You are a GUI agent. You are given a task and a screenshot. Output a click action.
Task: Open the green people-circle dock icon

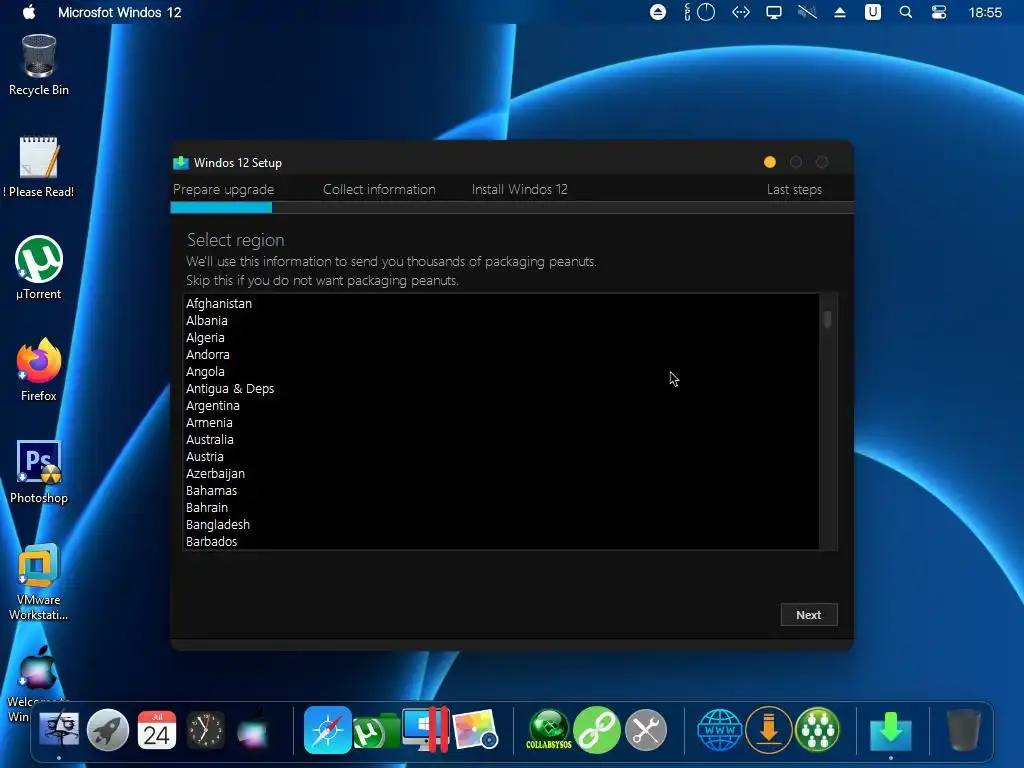coord(817,729)
